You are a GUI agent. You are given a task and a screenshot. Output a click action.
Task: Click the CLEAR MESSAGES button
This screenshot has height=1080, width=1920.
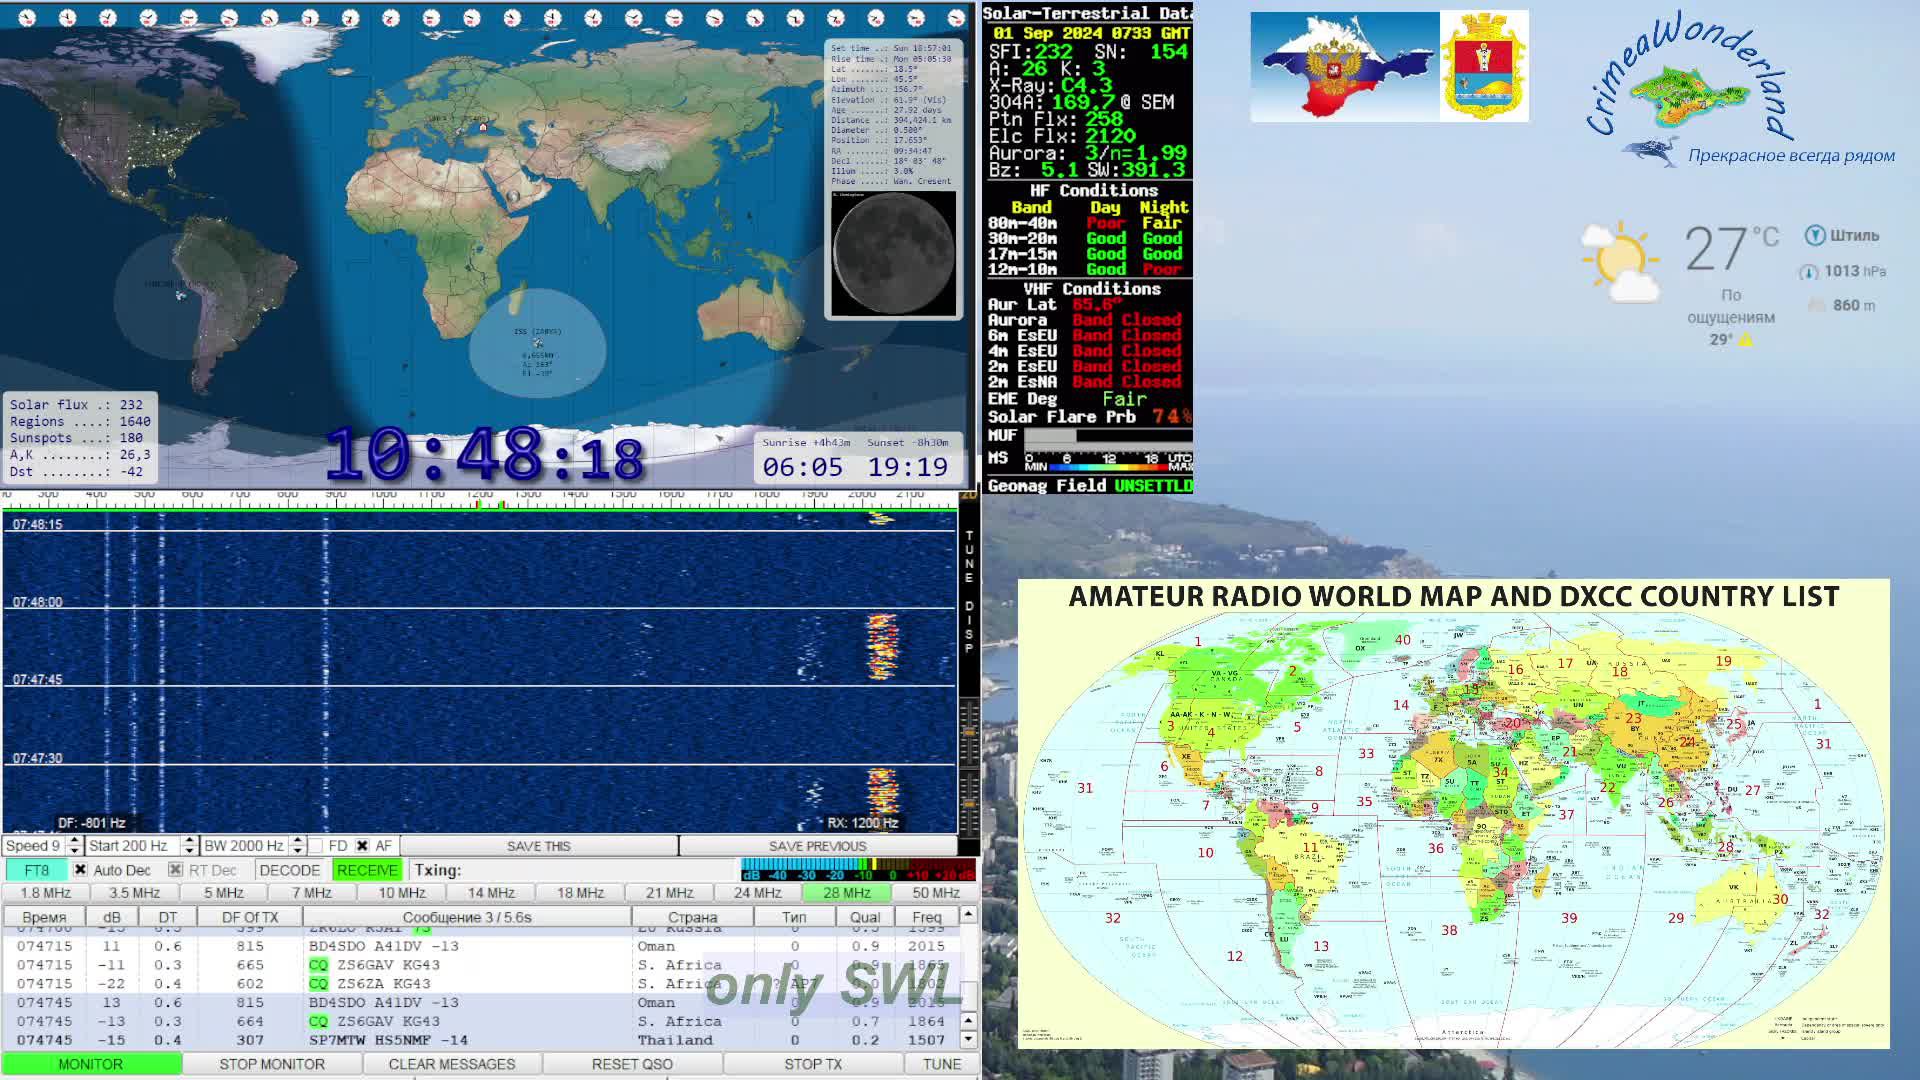point(451,1064)
